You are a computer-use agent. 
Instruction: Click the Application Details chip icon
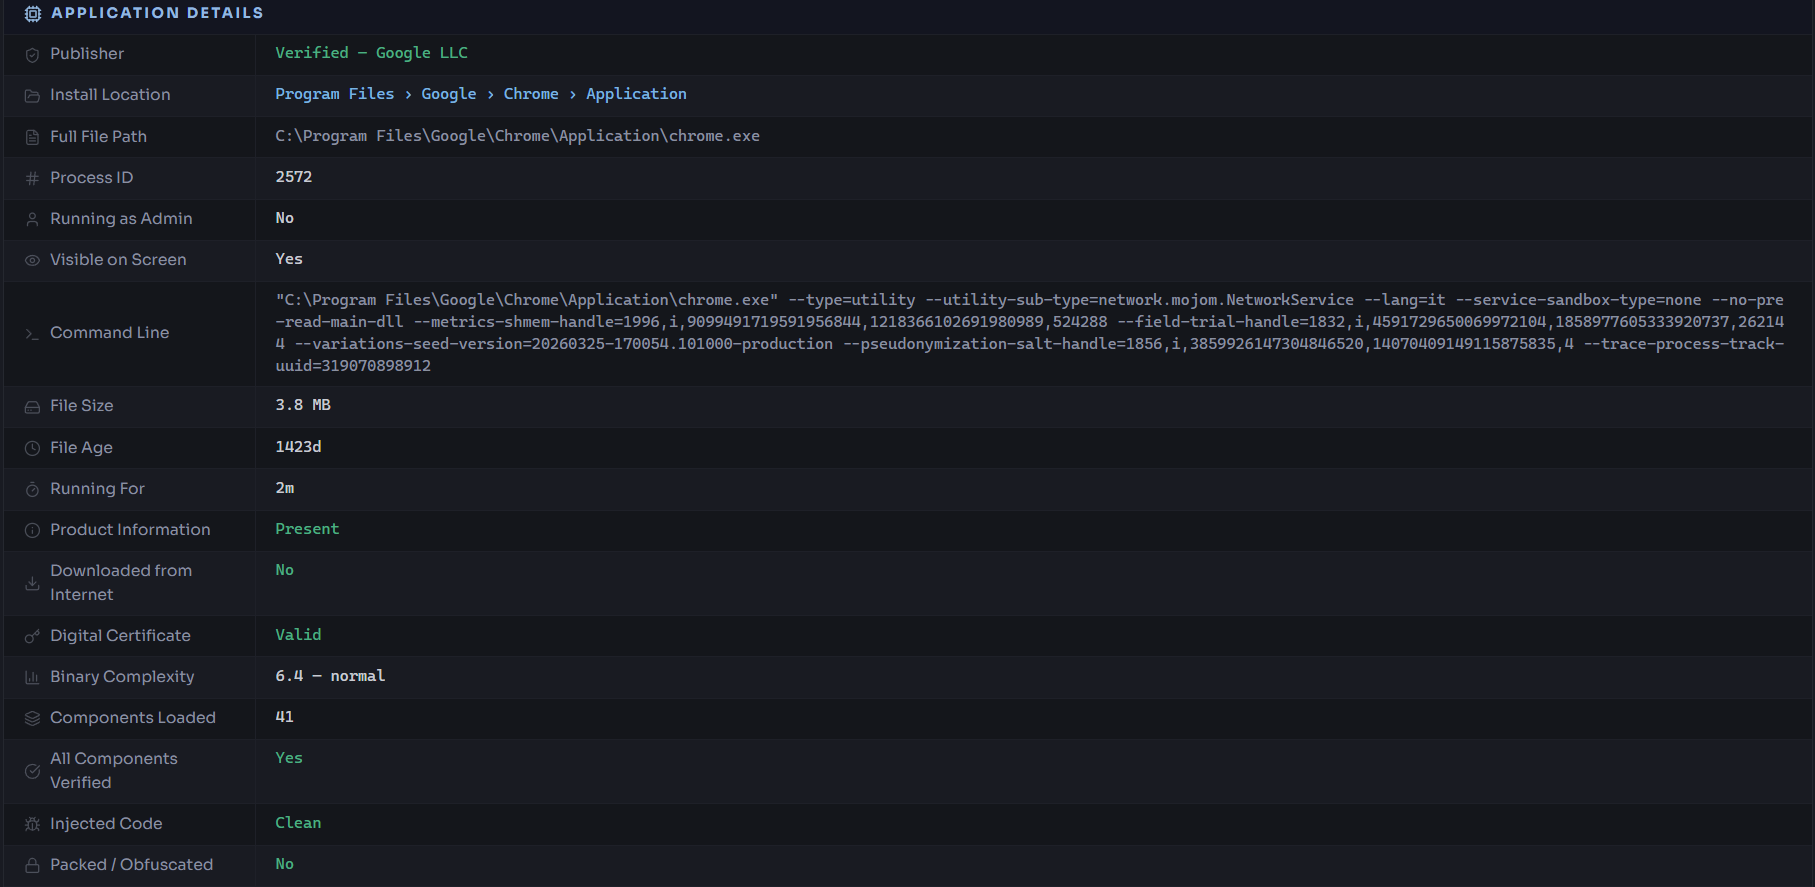click(32, 14)
